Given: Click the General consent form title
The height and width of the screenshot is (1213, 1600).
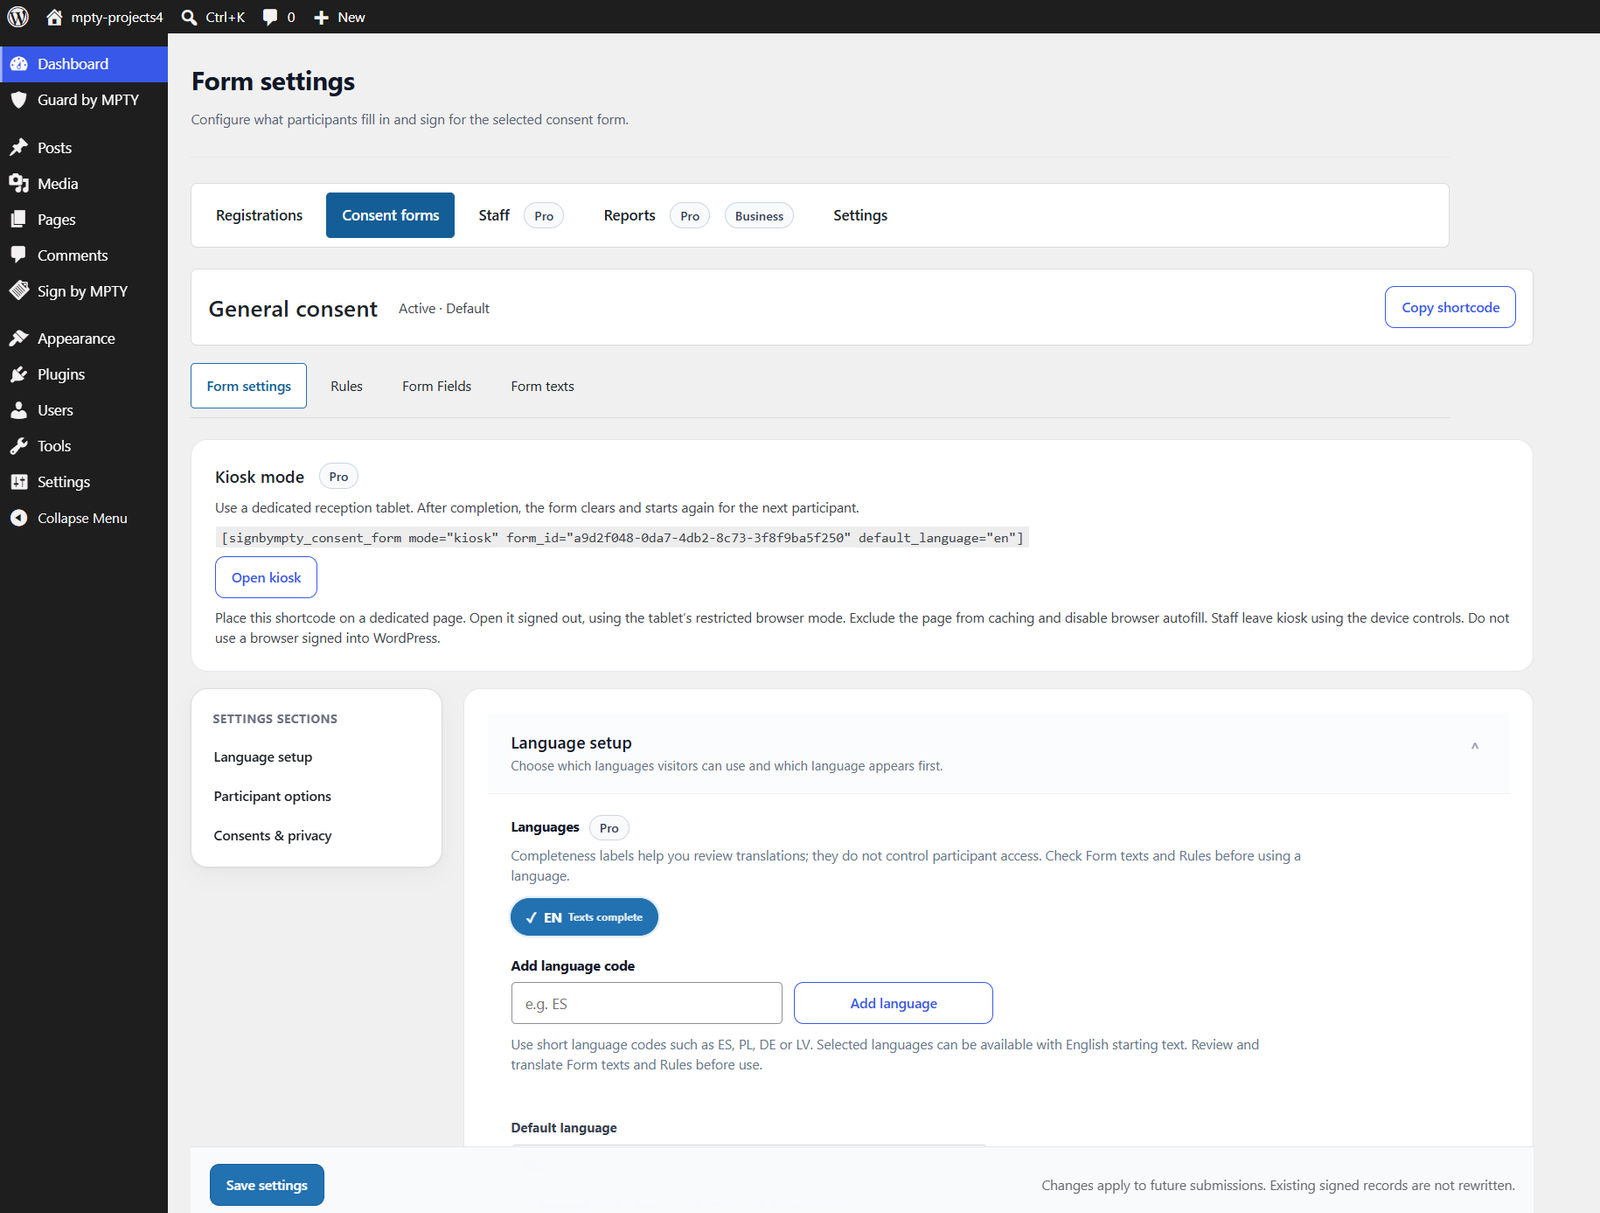Looking at the screenshot, I should (293, 309).
